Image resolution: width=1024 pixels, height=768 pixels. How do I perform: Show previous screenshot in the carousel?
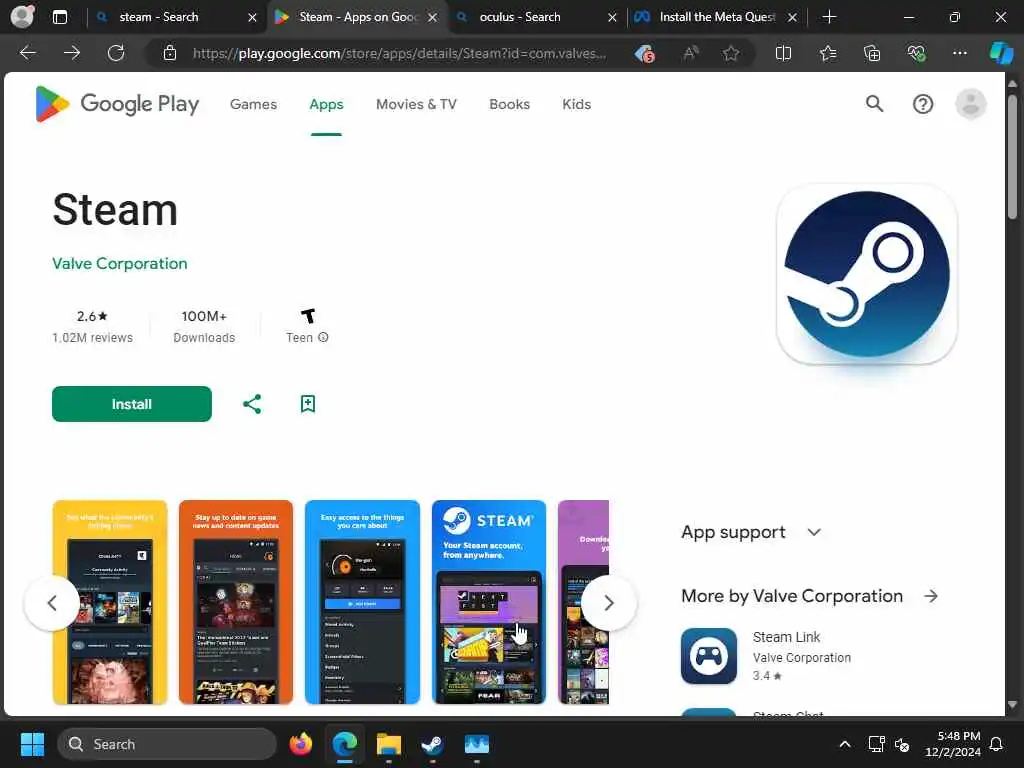coord(52,603)
